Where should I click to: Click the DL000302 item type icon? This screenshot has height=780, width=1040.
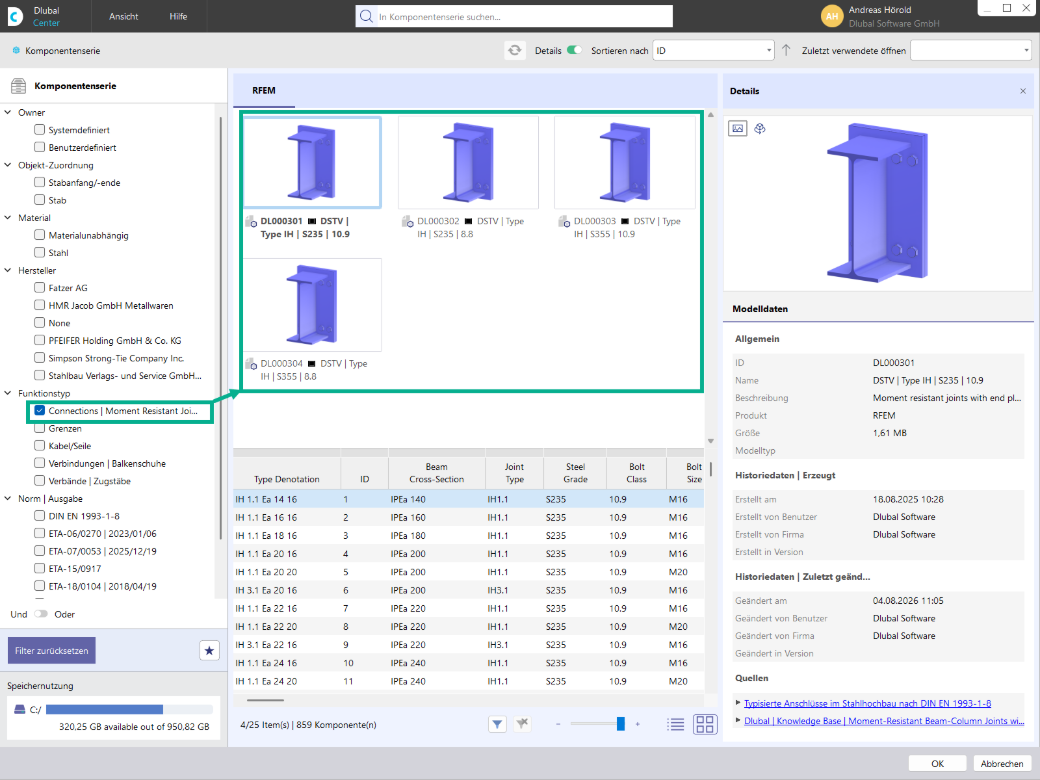[x=407, y=222]
